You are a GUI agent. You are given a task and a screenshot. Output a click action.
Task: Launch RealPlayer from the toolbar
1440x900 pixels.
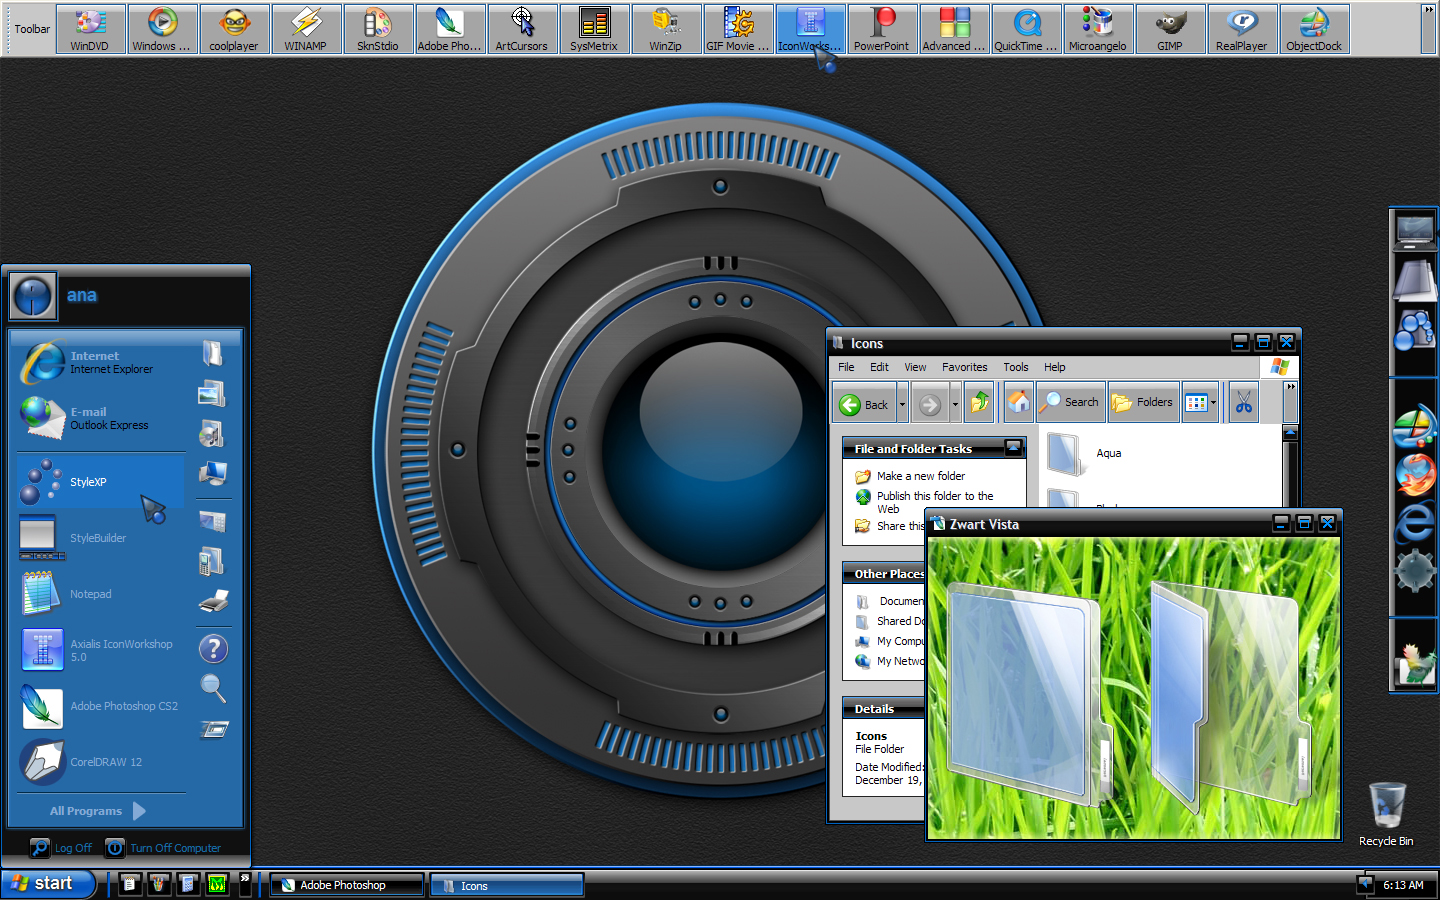point(1242,29)
